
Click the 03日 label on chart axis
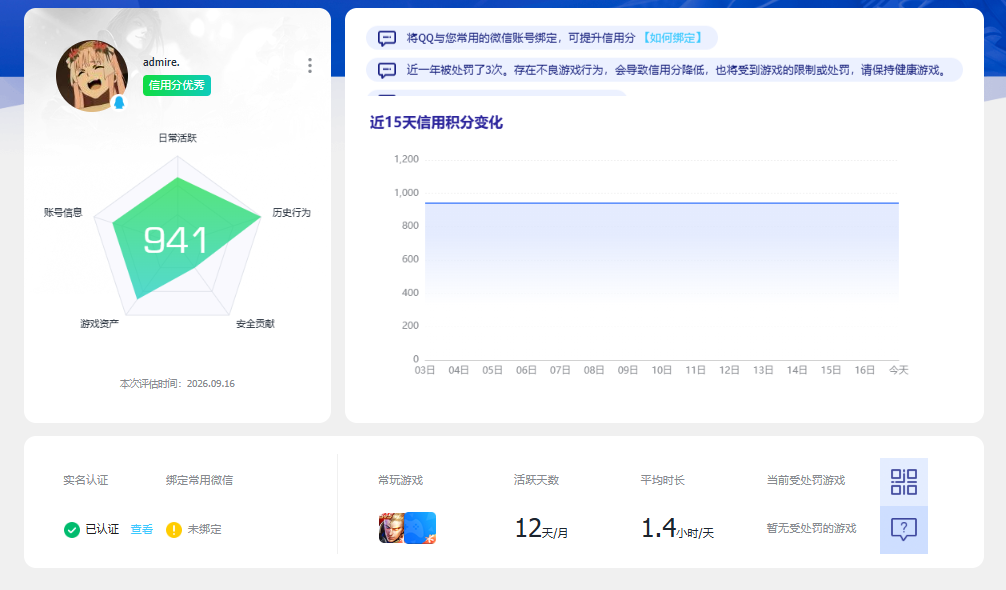(x=425, y=370)
